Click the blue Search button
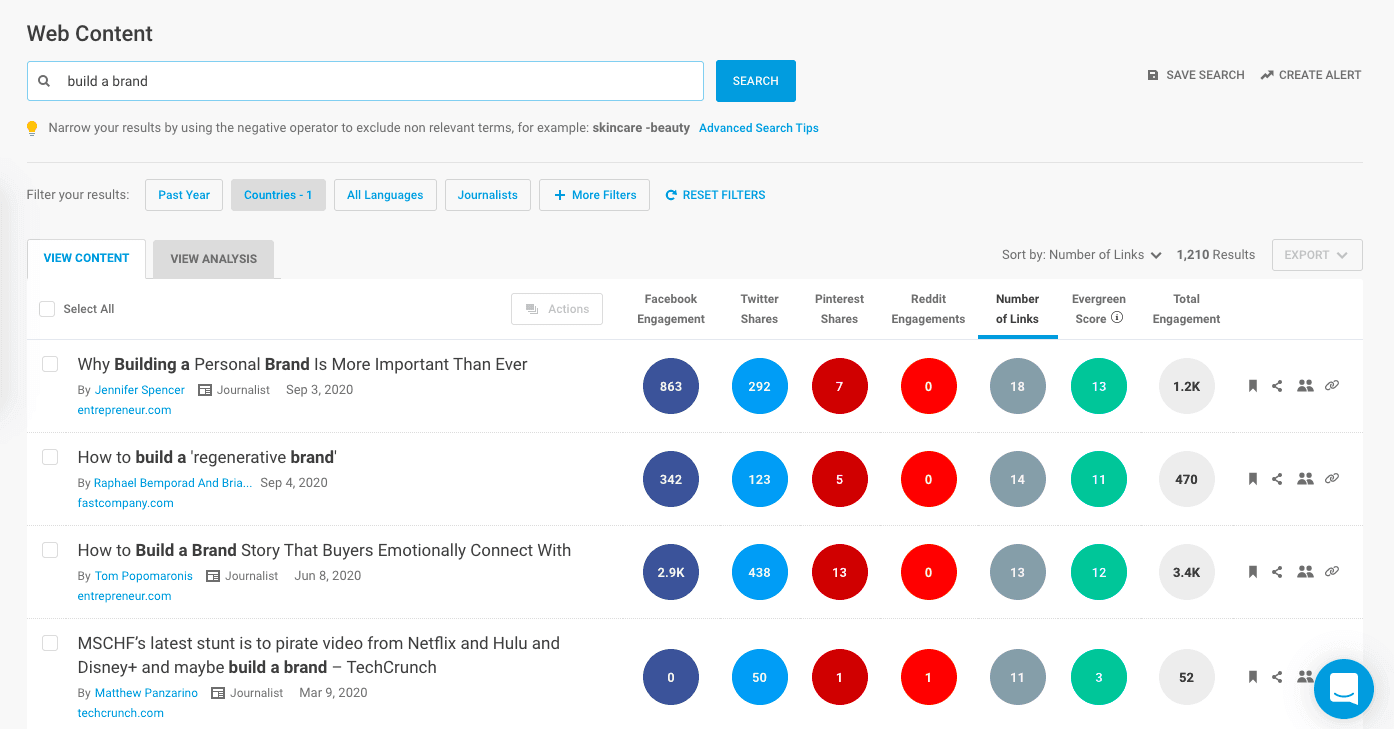Screen dimensions: 1394x729 (755, 81)
